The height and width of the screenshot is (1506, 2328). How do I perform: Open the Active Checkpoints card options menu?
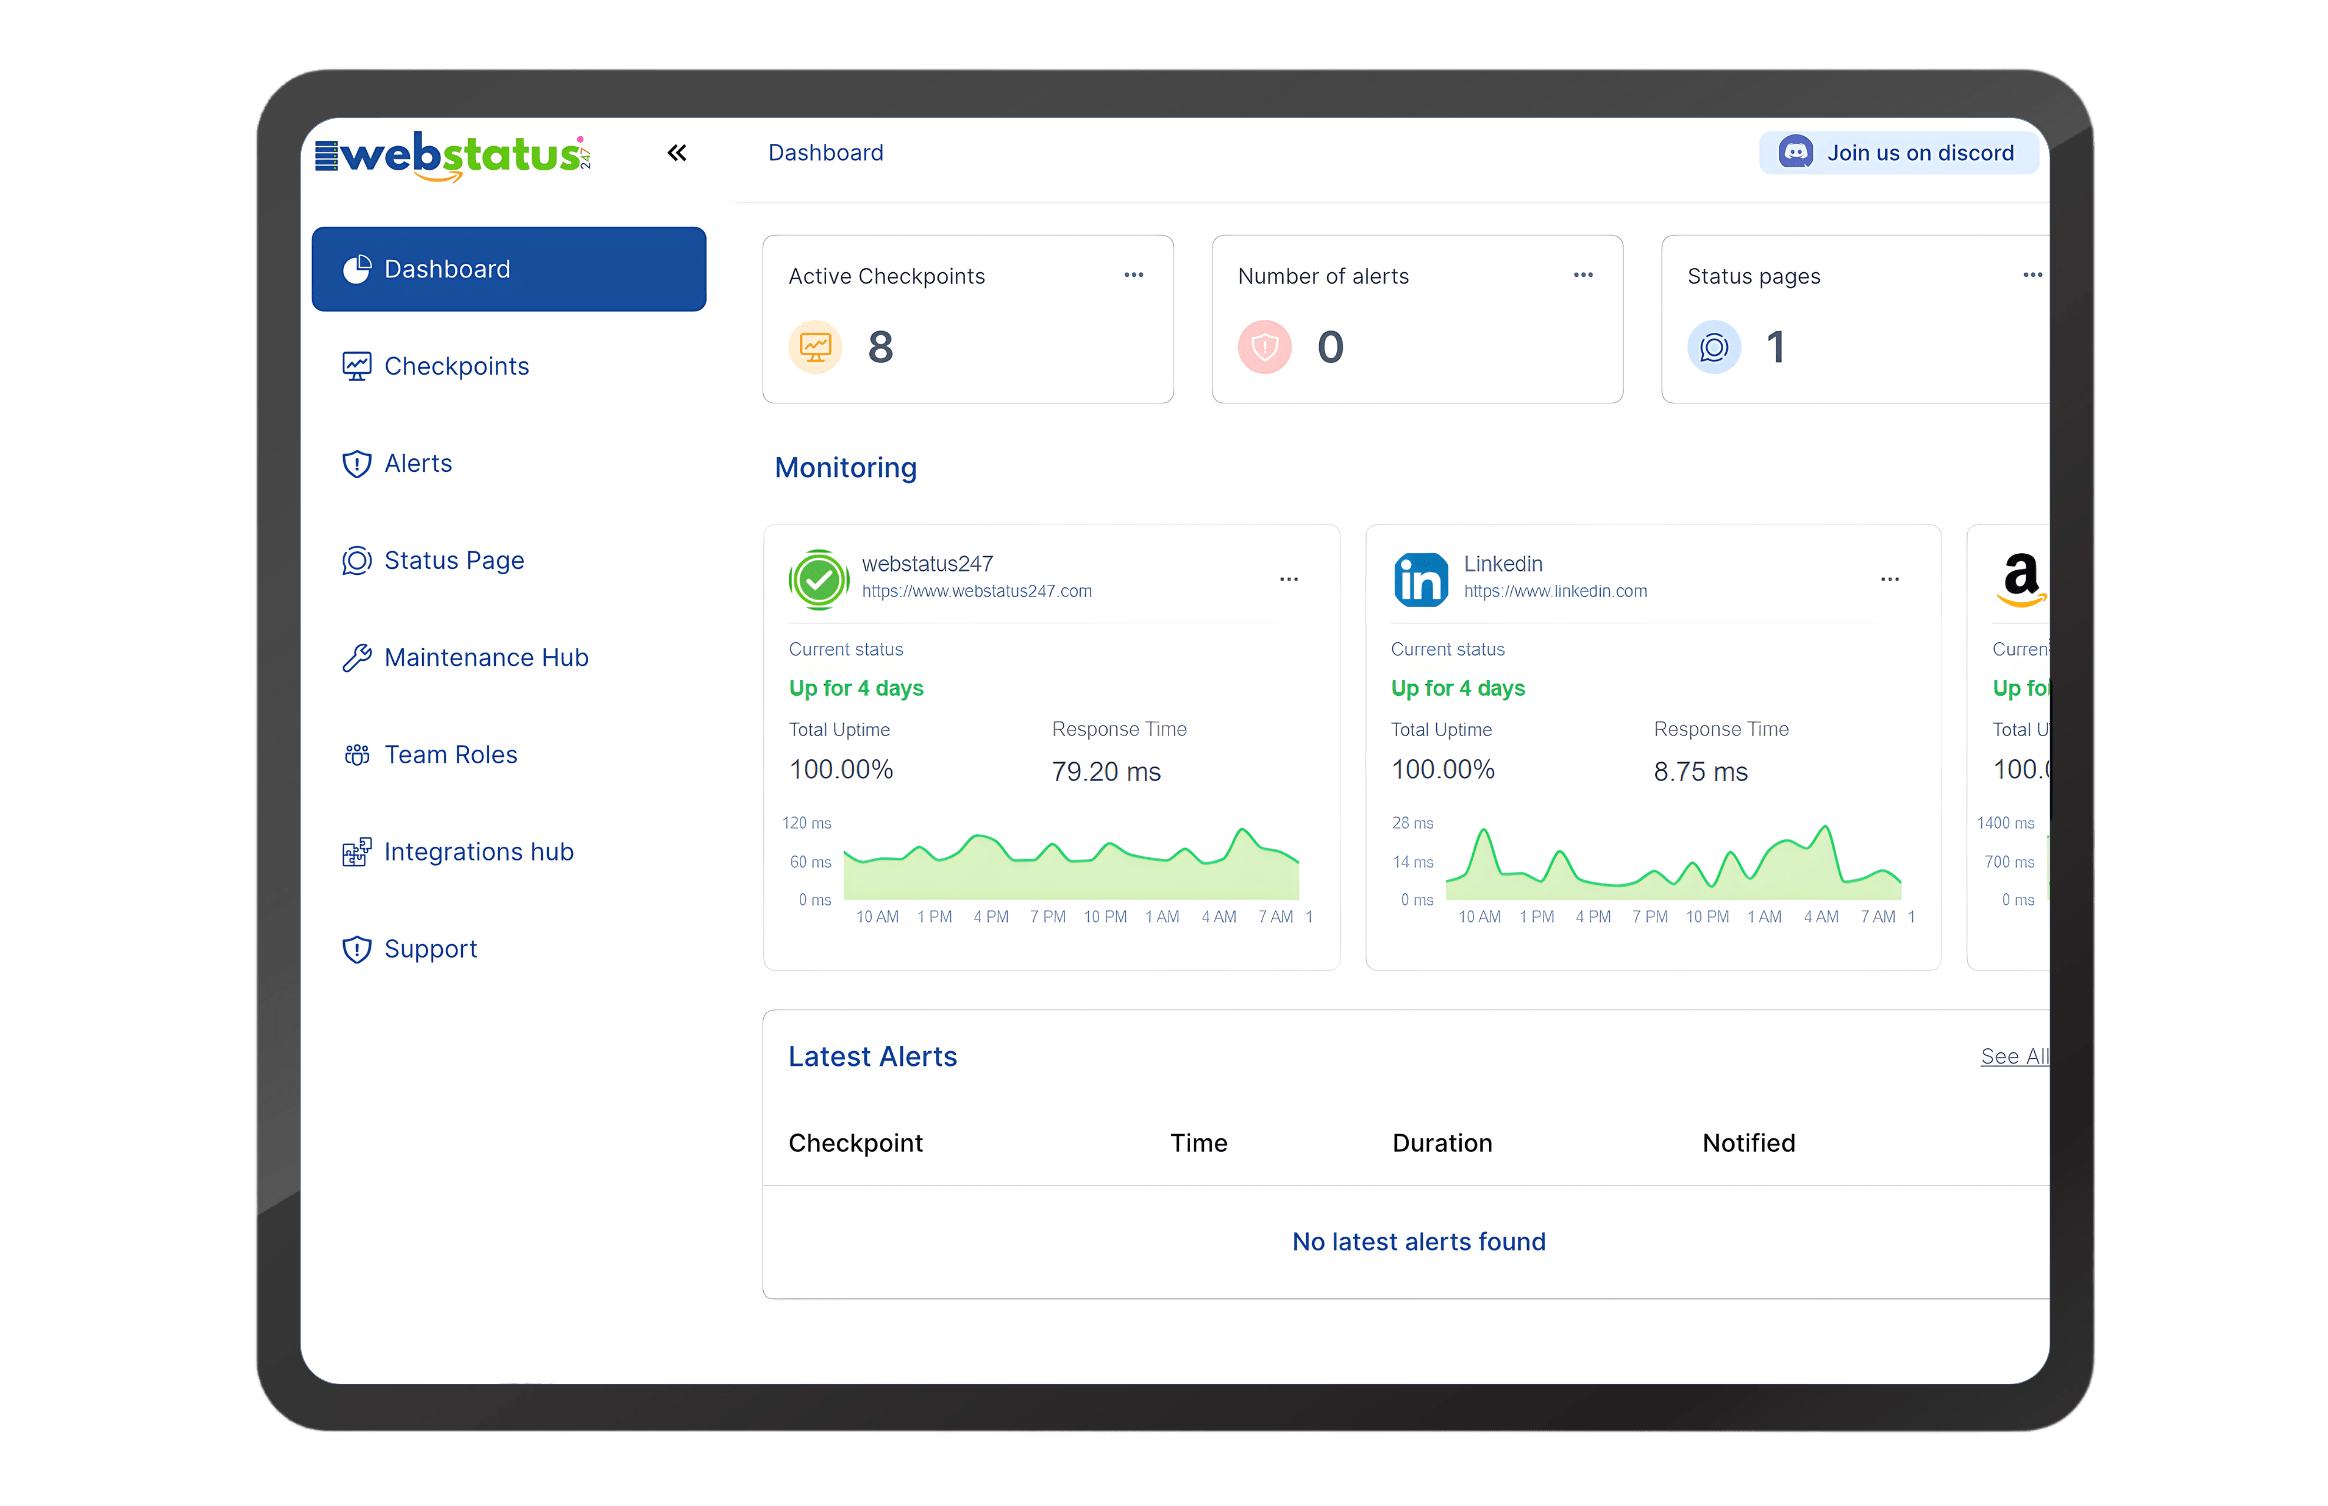(1134, 274)
